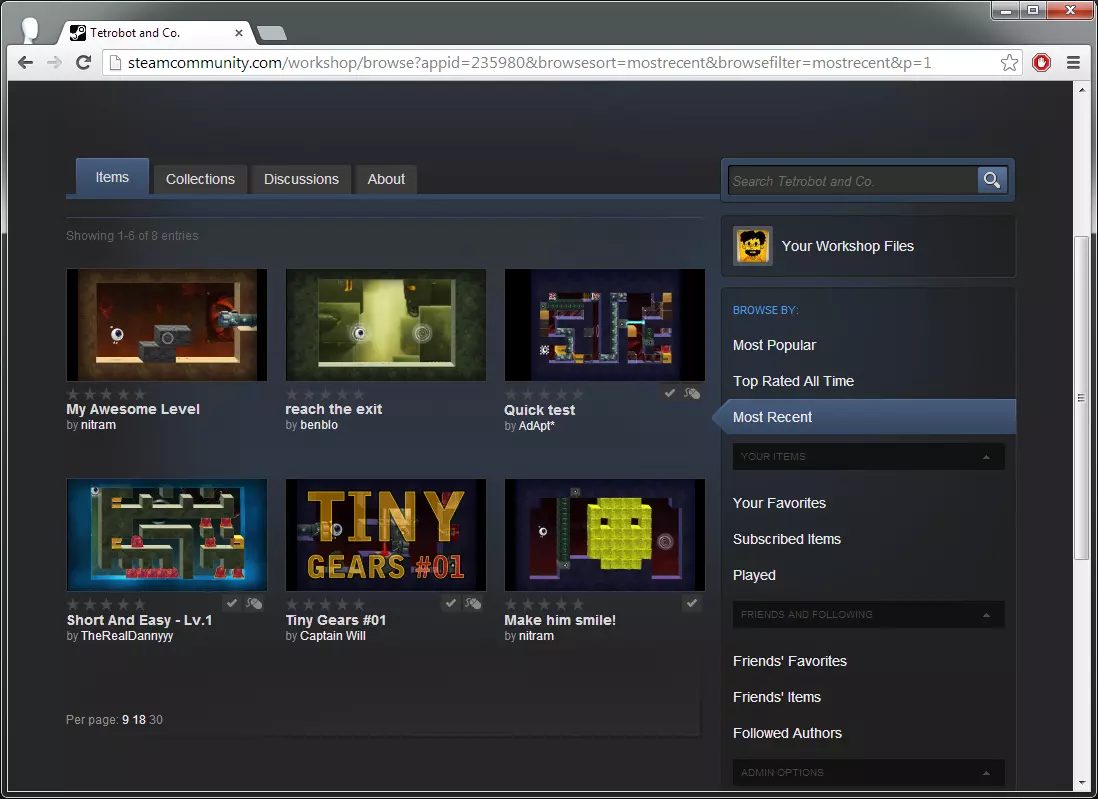This screenshot has height=799, width=1098.
Task: Click the Steam favicon on the browser tab
Action: [x=78, y=33]
